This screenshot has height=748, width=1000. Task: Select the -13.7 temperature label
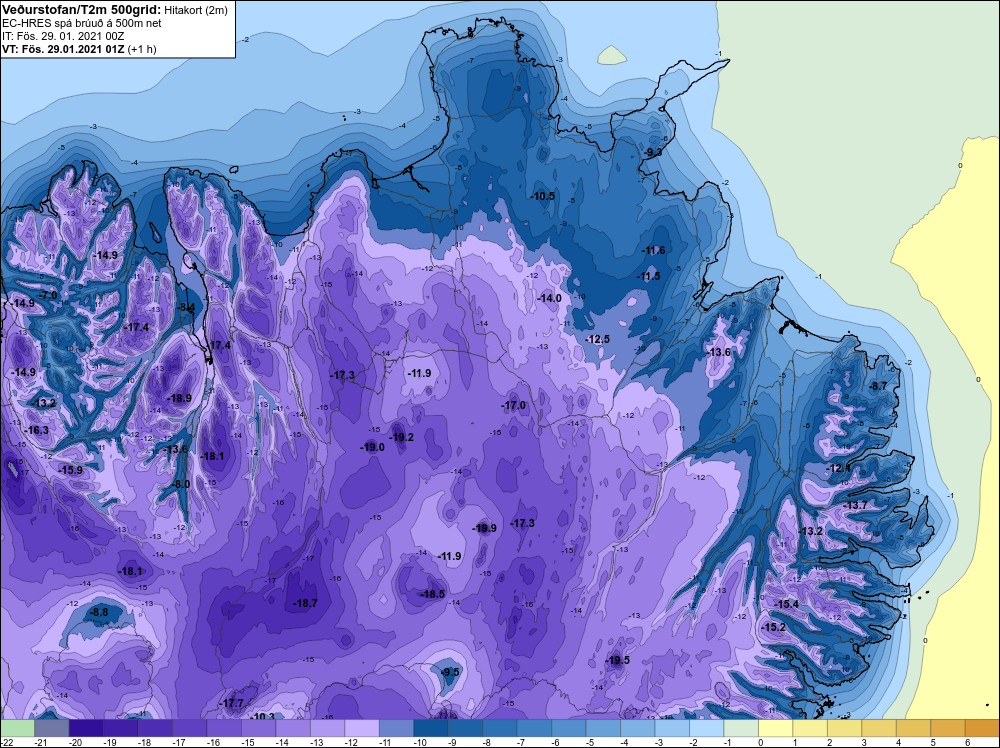point(855,505)
